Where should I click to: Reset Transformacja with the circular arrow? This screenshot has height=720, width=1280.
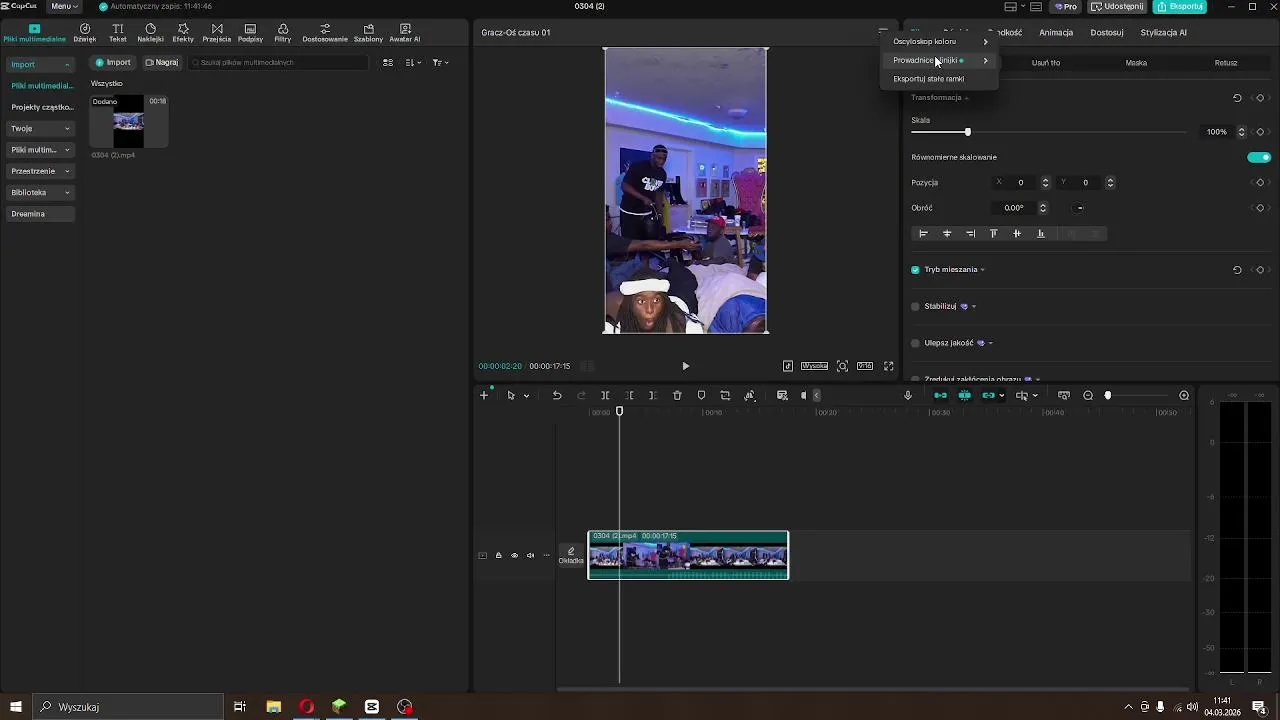click(x=1237, y=98)
